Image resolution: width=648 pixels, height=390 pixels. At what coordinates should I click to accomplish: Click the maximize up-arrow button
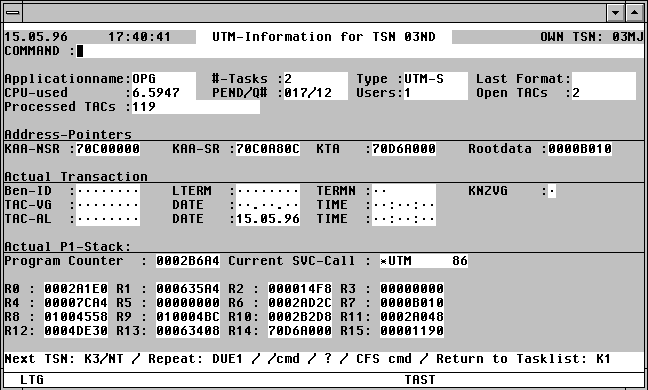tap(634, 12)
